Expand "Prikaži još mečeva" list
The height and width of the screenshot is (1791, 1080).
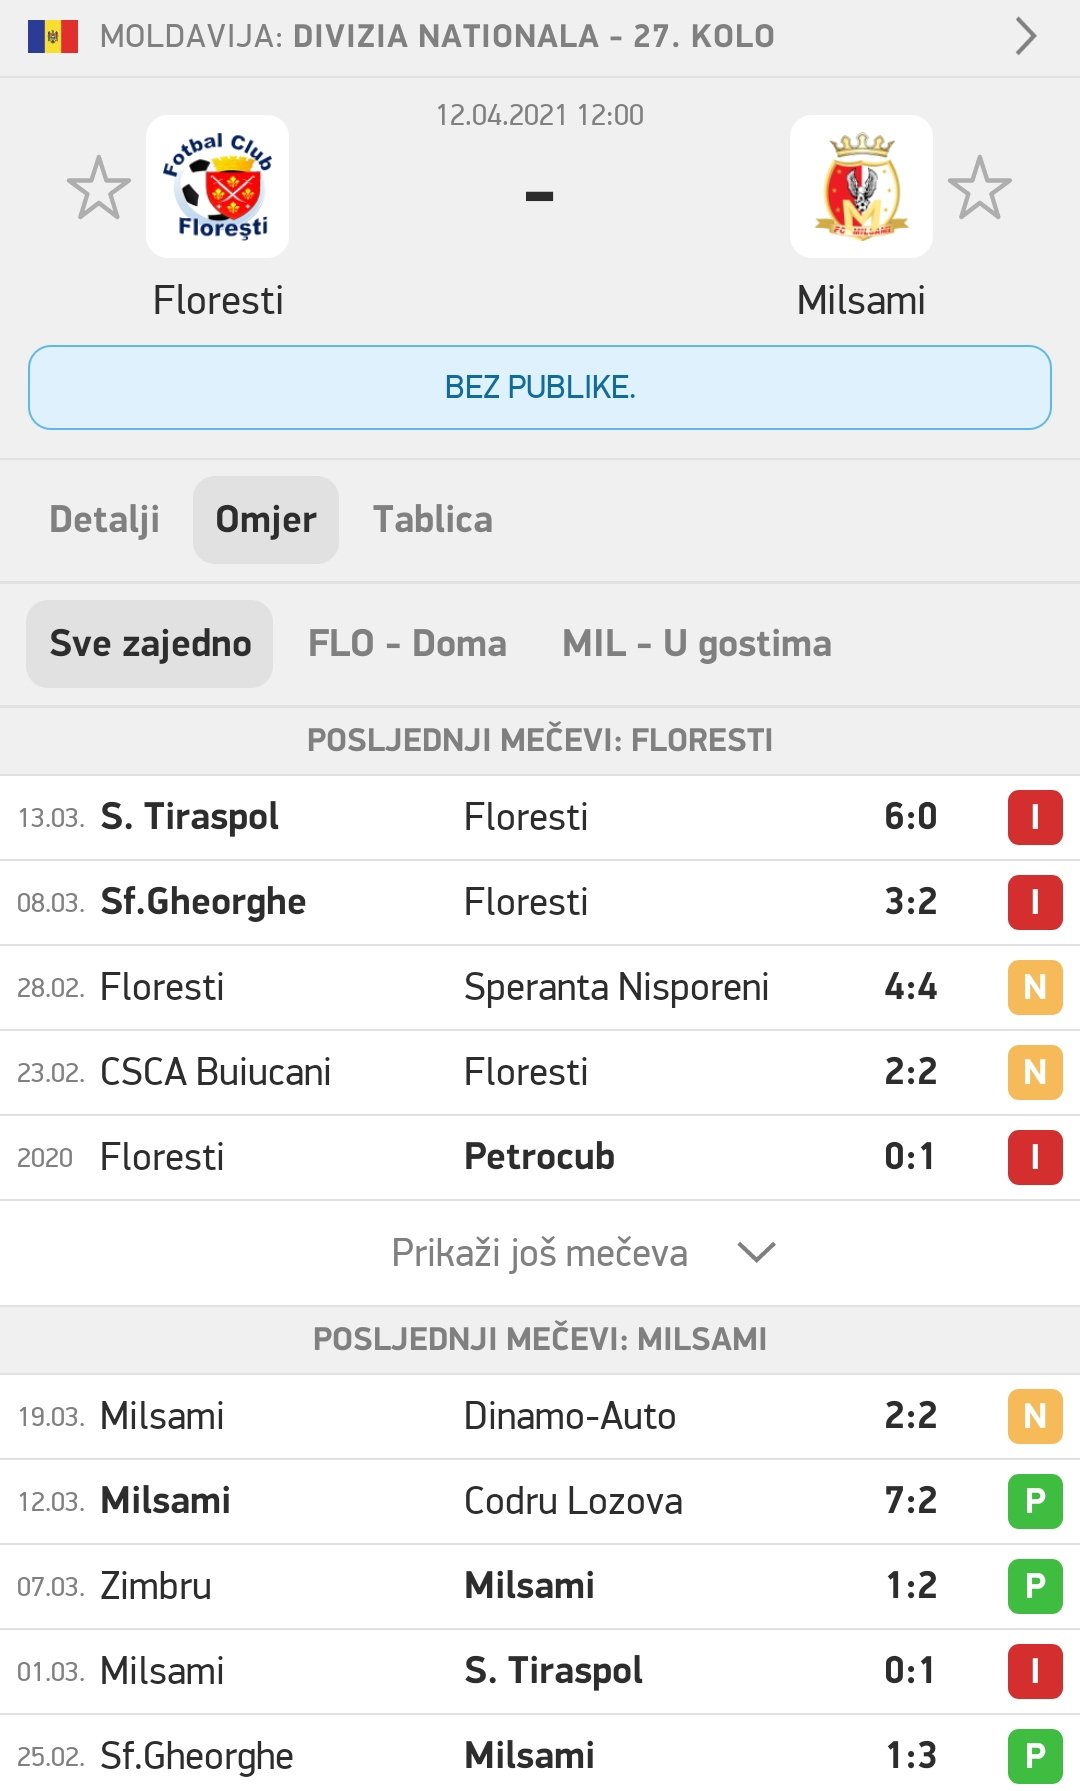pos(539,1253)
